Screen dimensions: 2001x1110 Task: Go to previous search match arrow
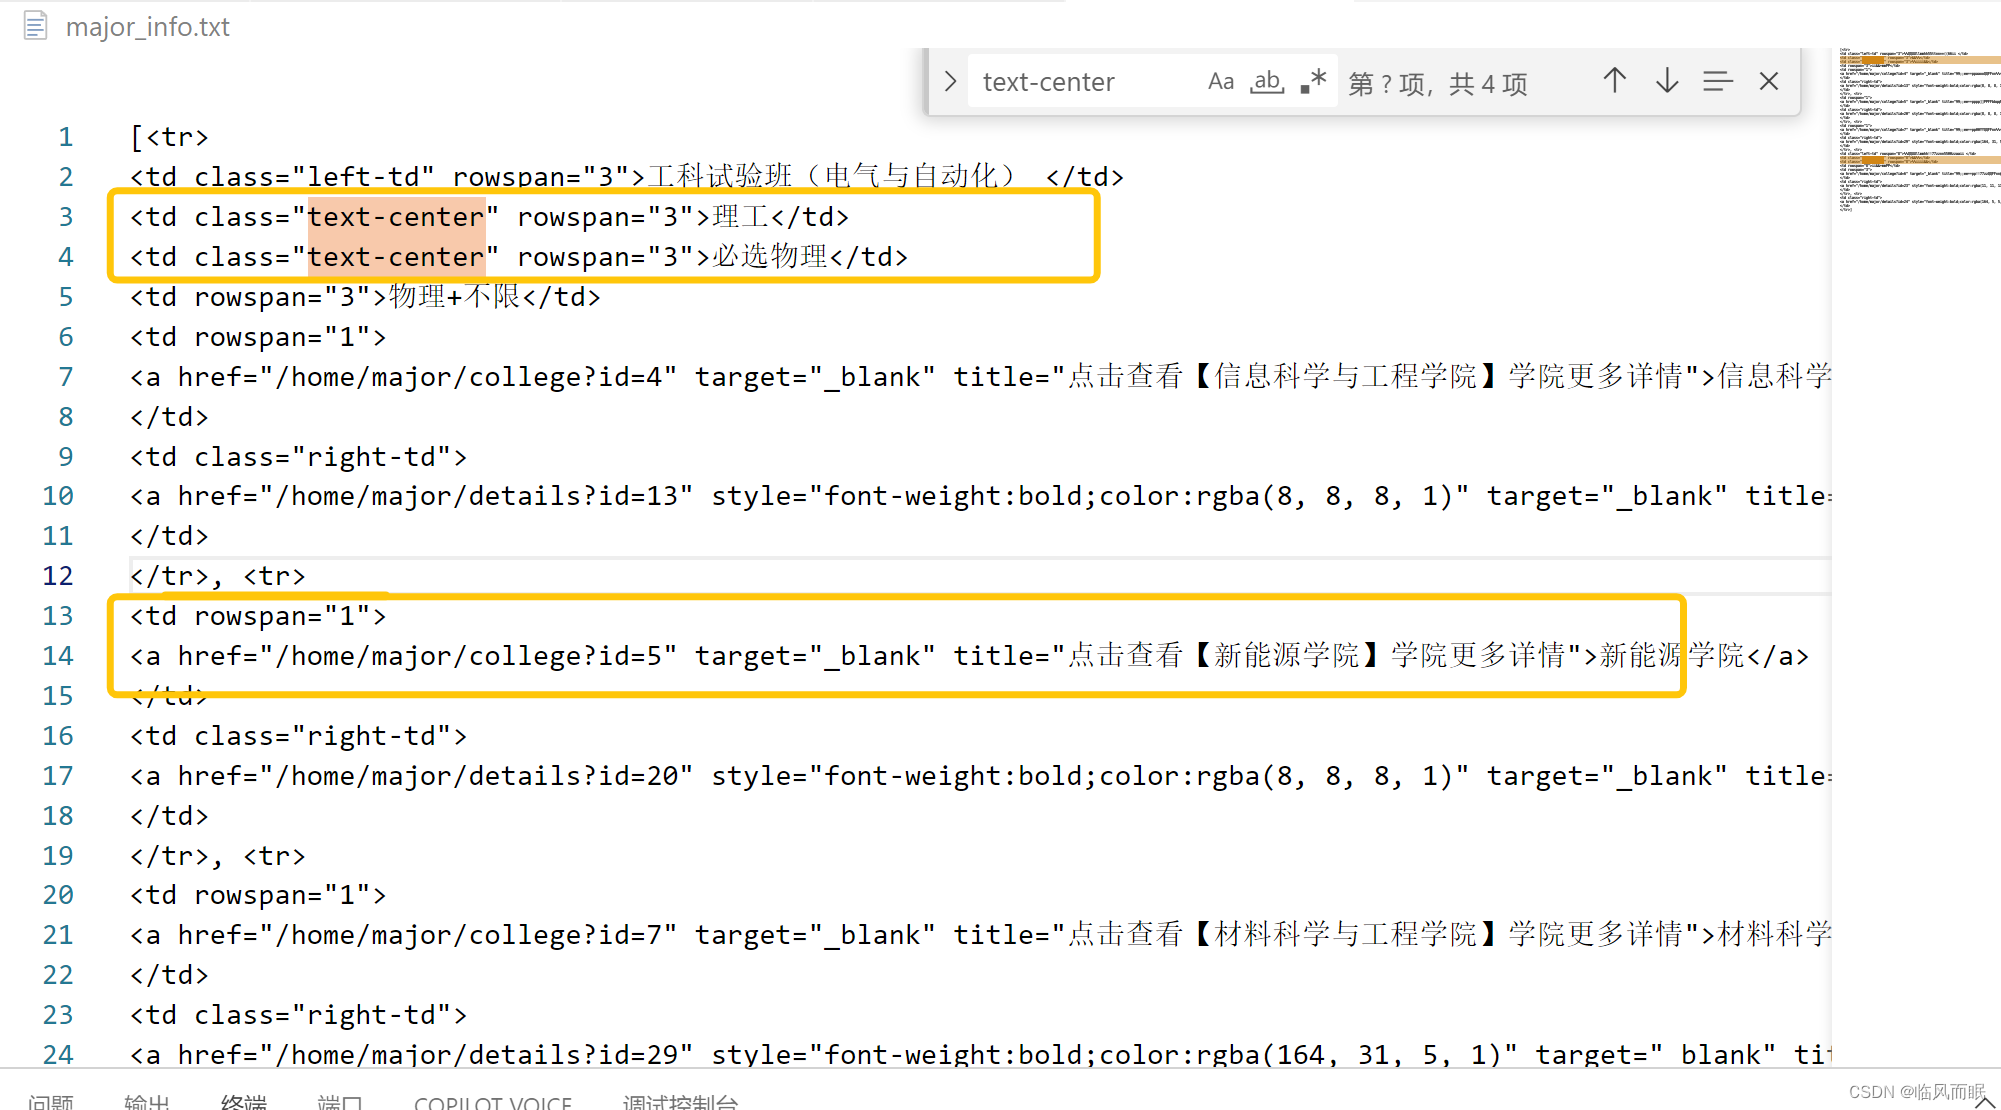pyautogui.click(x=1614, y=81)
